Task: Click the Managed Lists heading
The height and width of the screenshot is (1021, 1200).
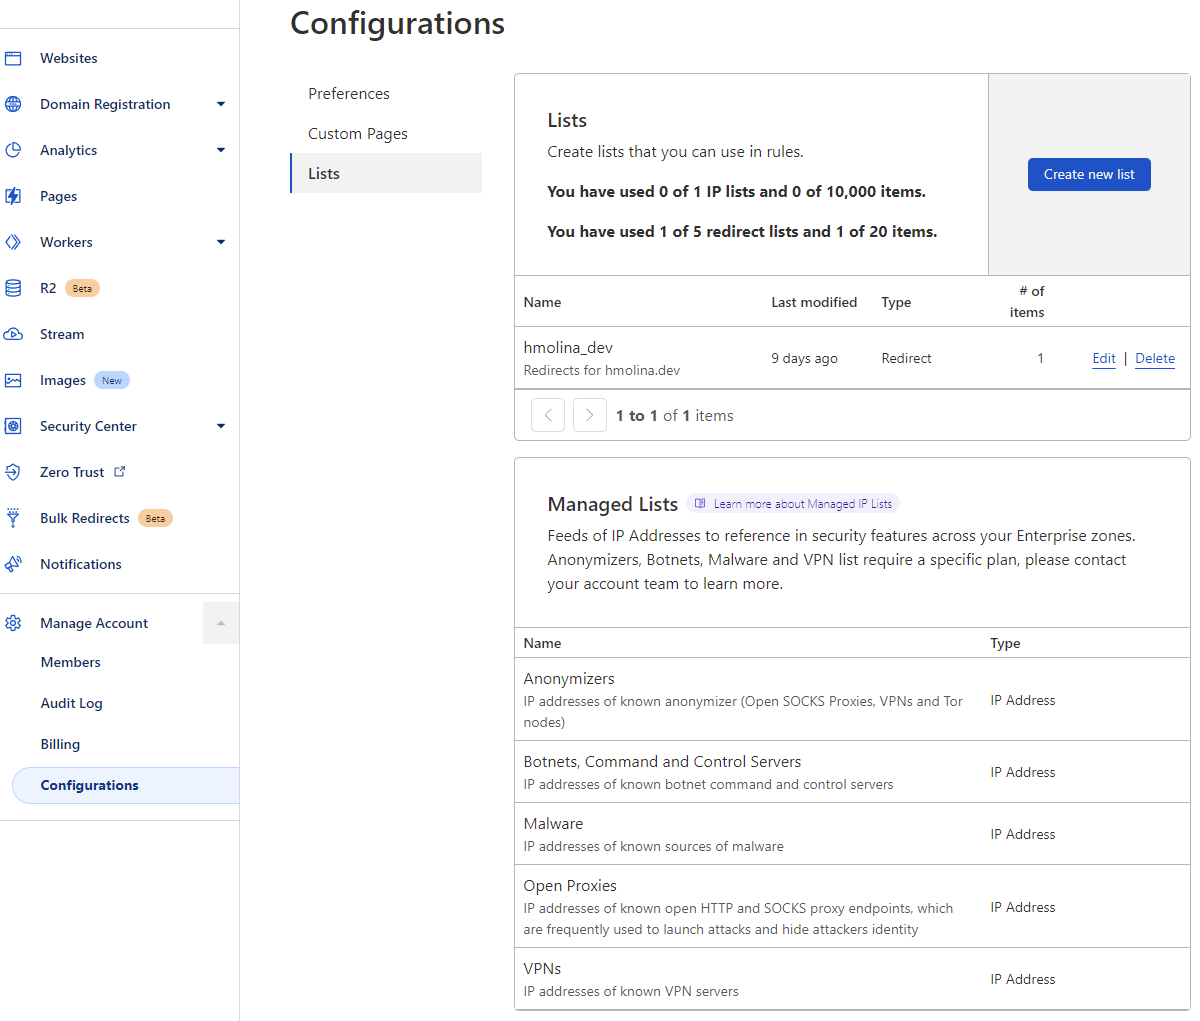Action: [x=613, y=504]
